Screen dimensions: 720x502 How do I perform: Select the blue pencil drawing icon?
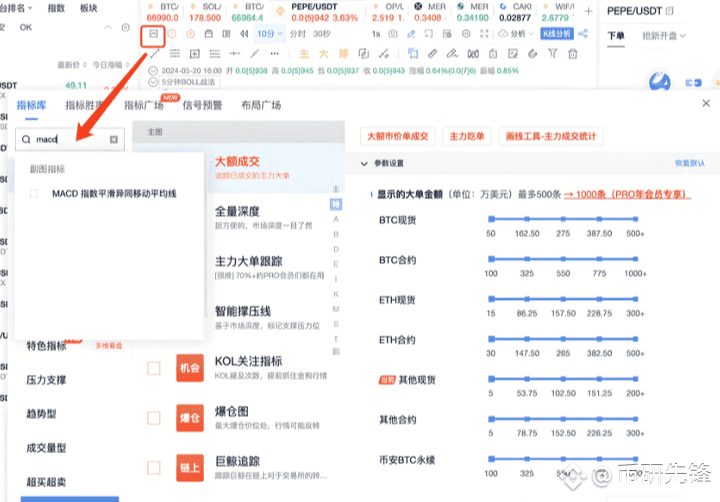tap(411, 34)
